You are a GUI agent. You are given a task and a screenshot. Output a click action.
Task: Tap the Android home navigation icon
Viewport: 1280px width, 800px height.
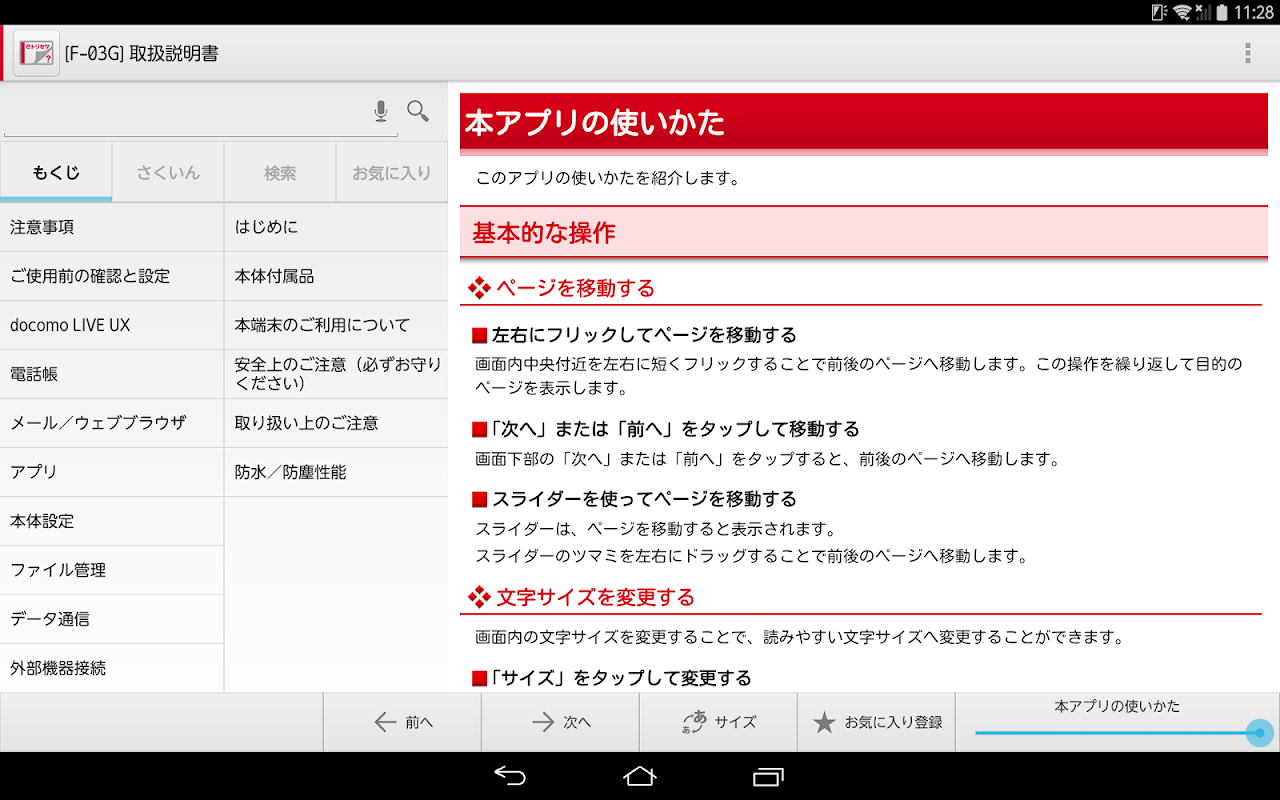640,776
